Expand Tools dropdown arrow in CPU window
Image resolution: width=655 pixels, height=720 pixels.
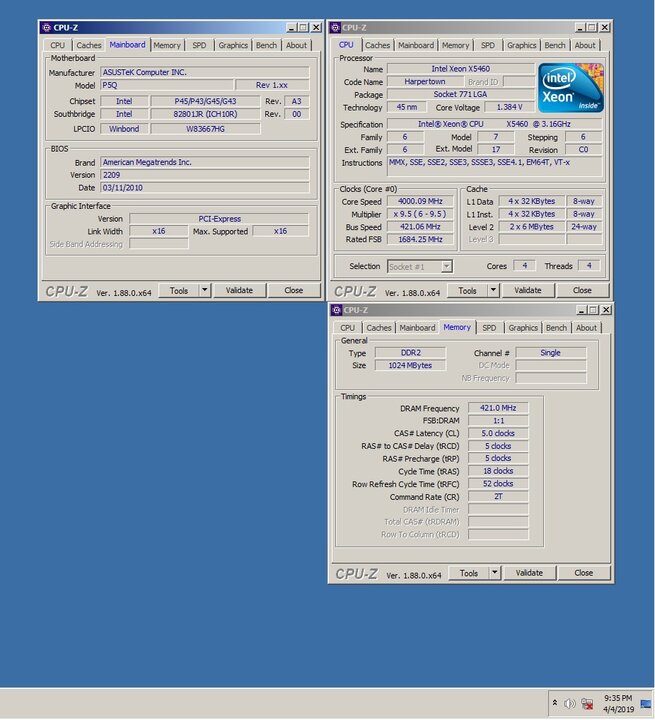click(493, 291)
